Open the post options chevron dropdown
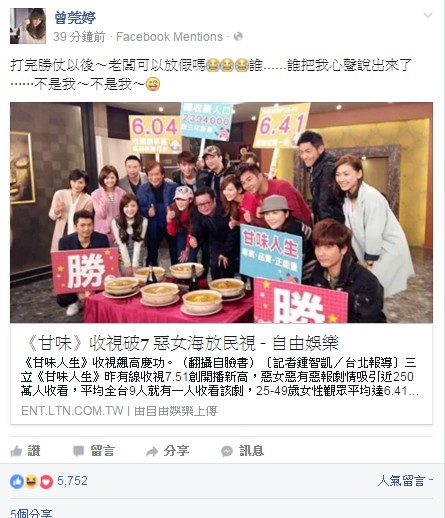Viewport: 445px width, 518px height. tap(428, 15)
